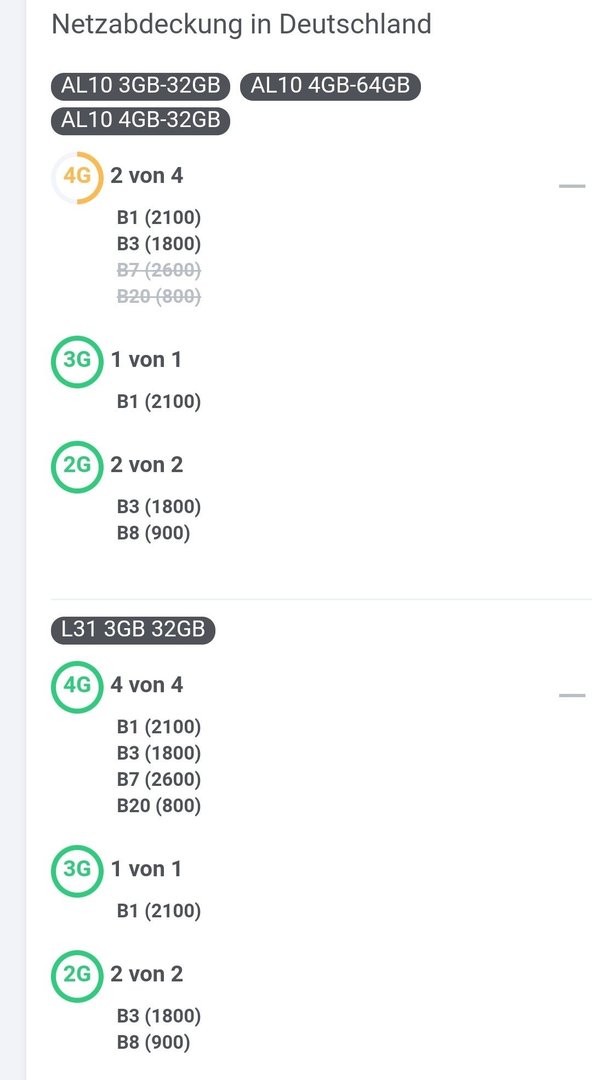592x1080 pixels.
Task: Click B8 (900) band under AL10 2G
Action: 153,533
